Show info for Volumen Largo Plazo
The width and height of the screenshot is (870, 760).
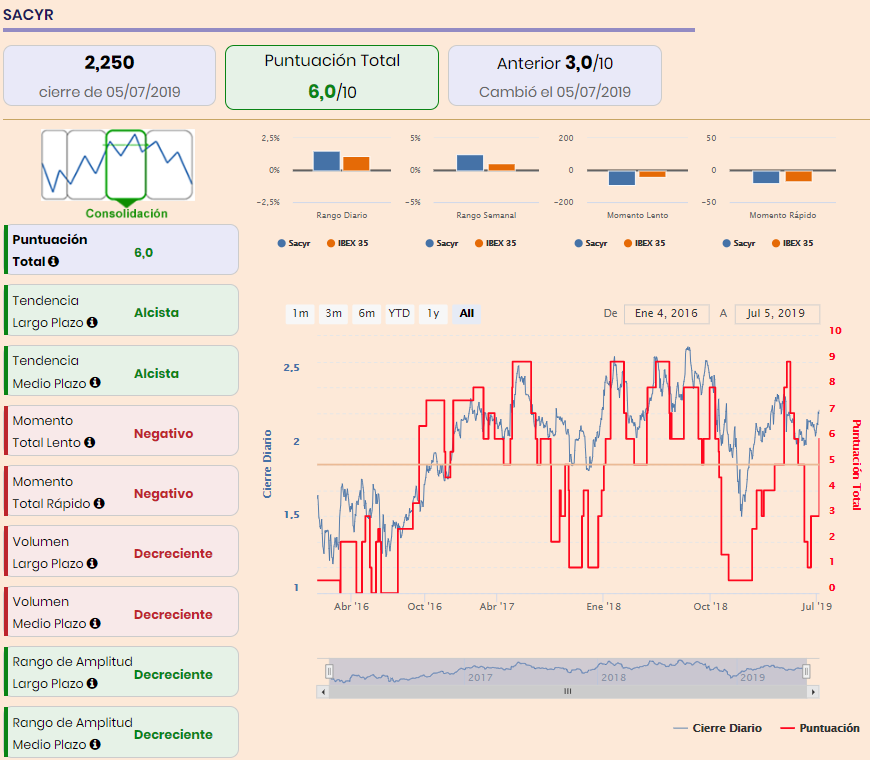point(92,564)
